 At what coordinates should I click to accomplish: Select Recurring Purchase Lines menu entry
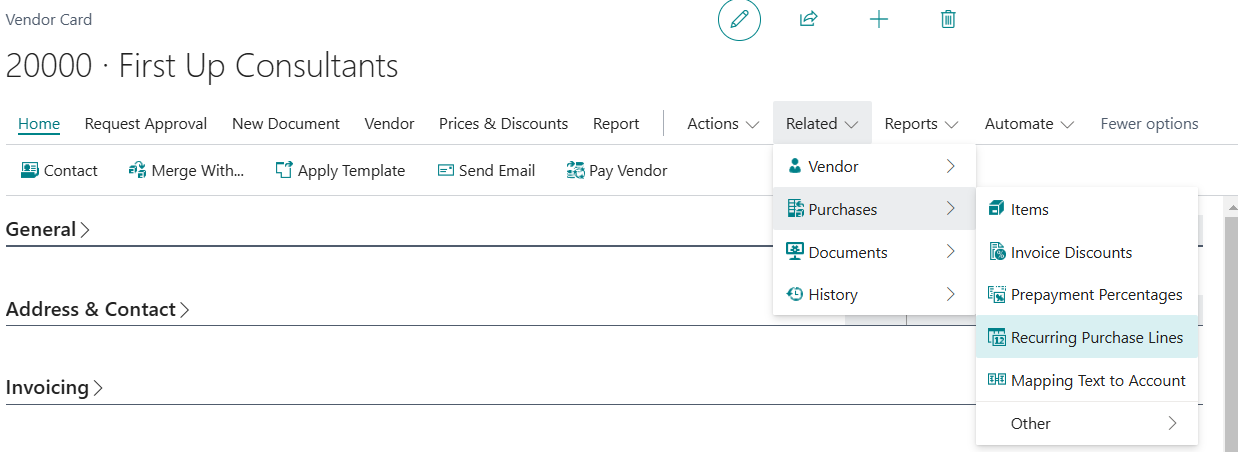(1087, 337)
